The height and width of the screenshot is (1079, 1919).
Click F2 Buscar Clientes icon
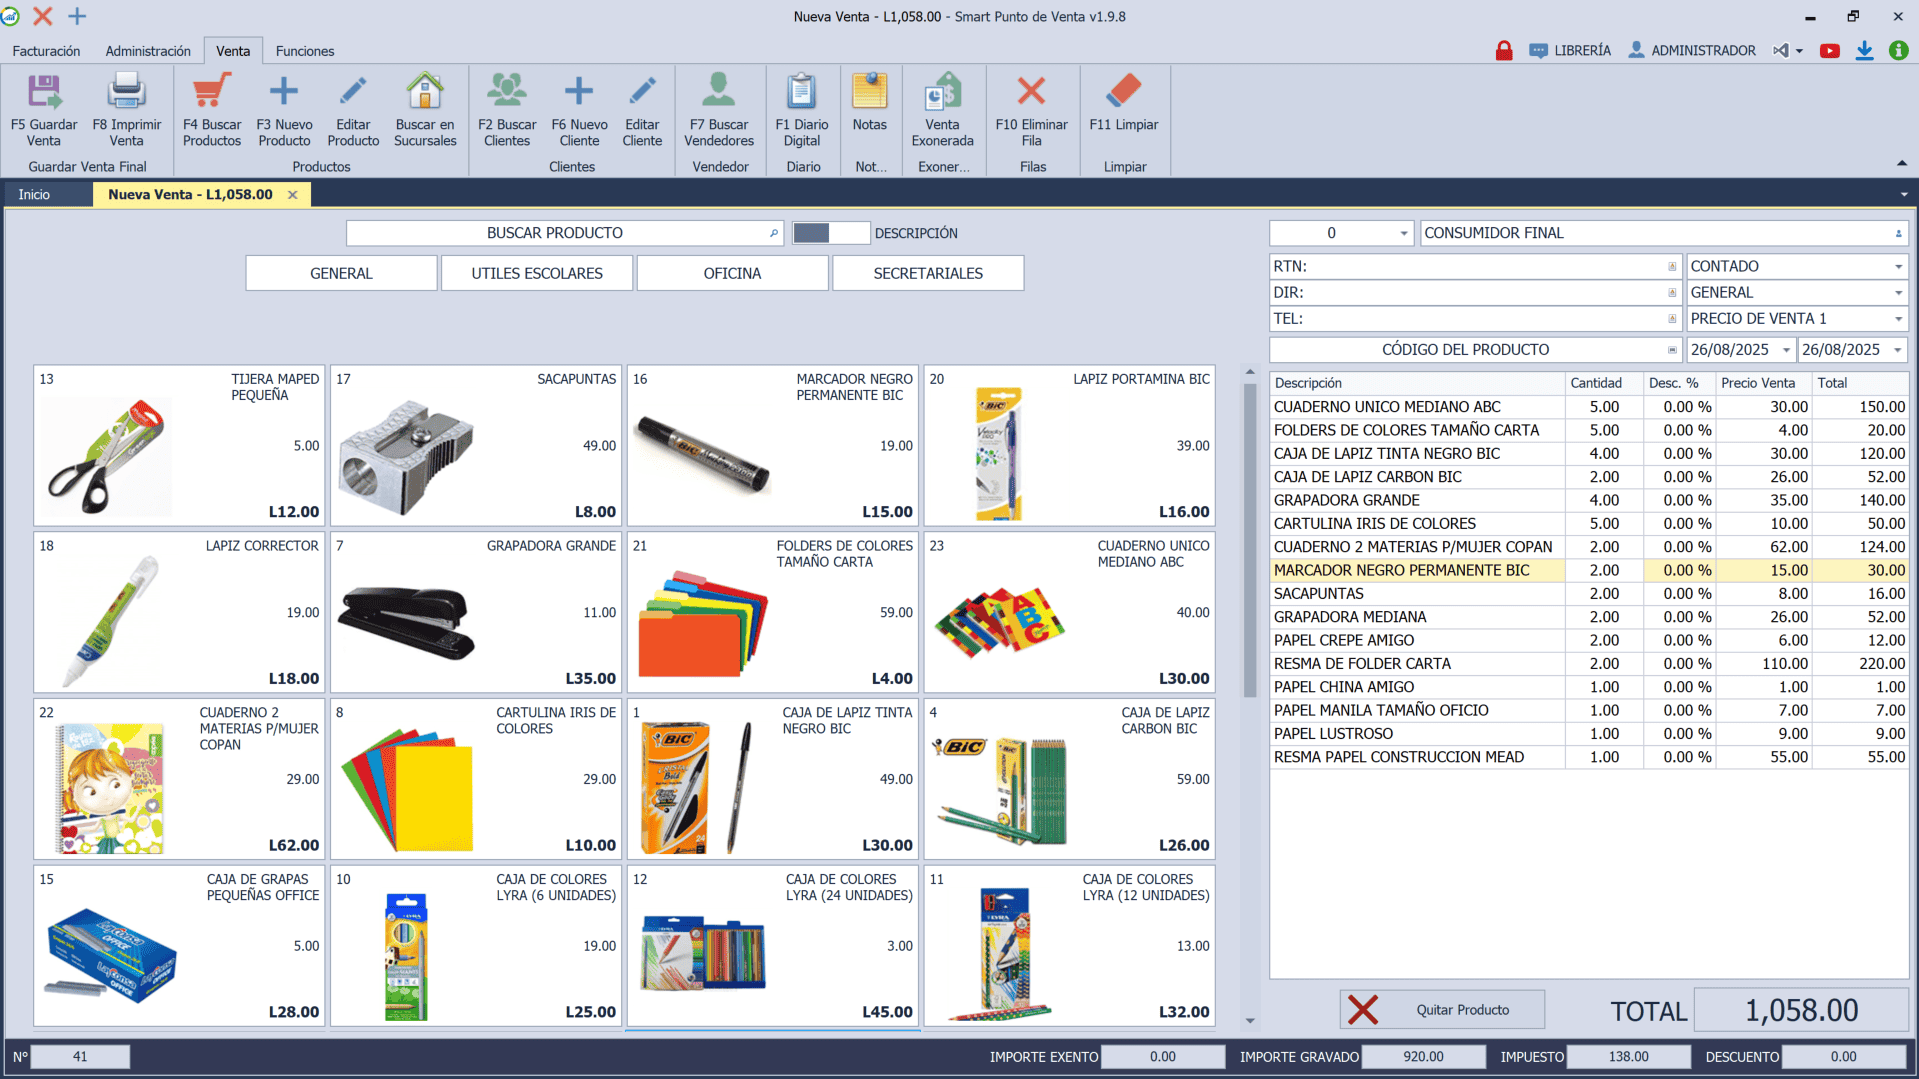507,91
